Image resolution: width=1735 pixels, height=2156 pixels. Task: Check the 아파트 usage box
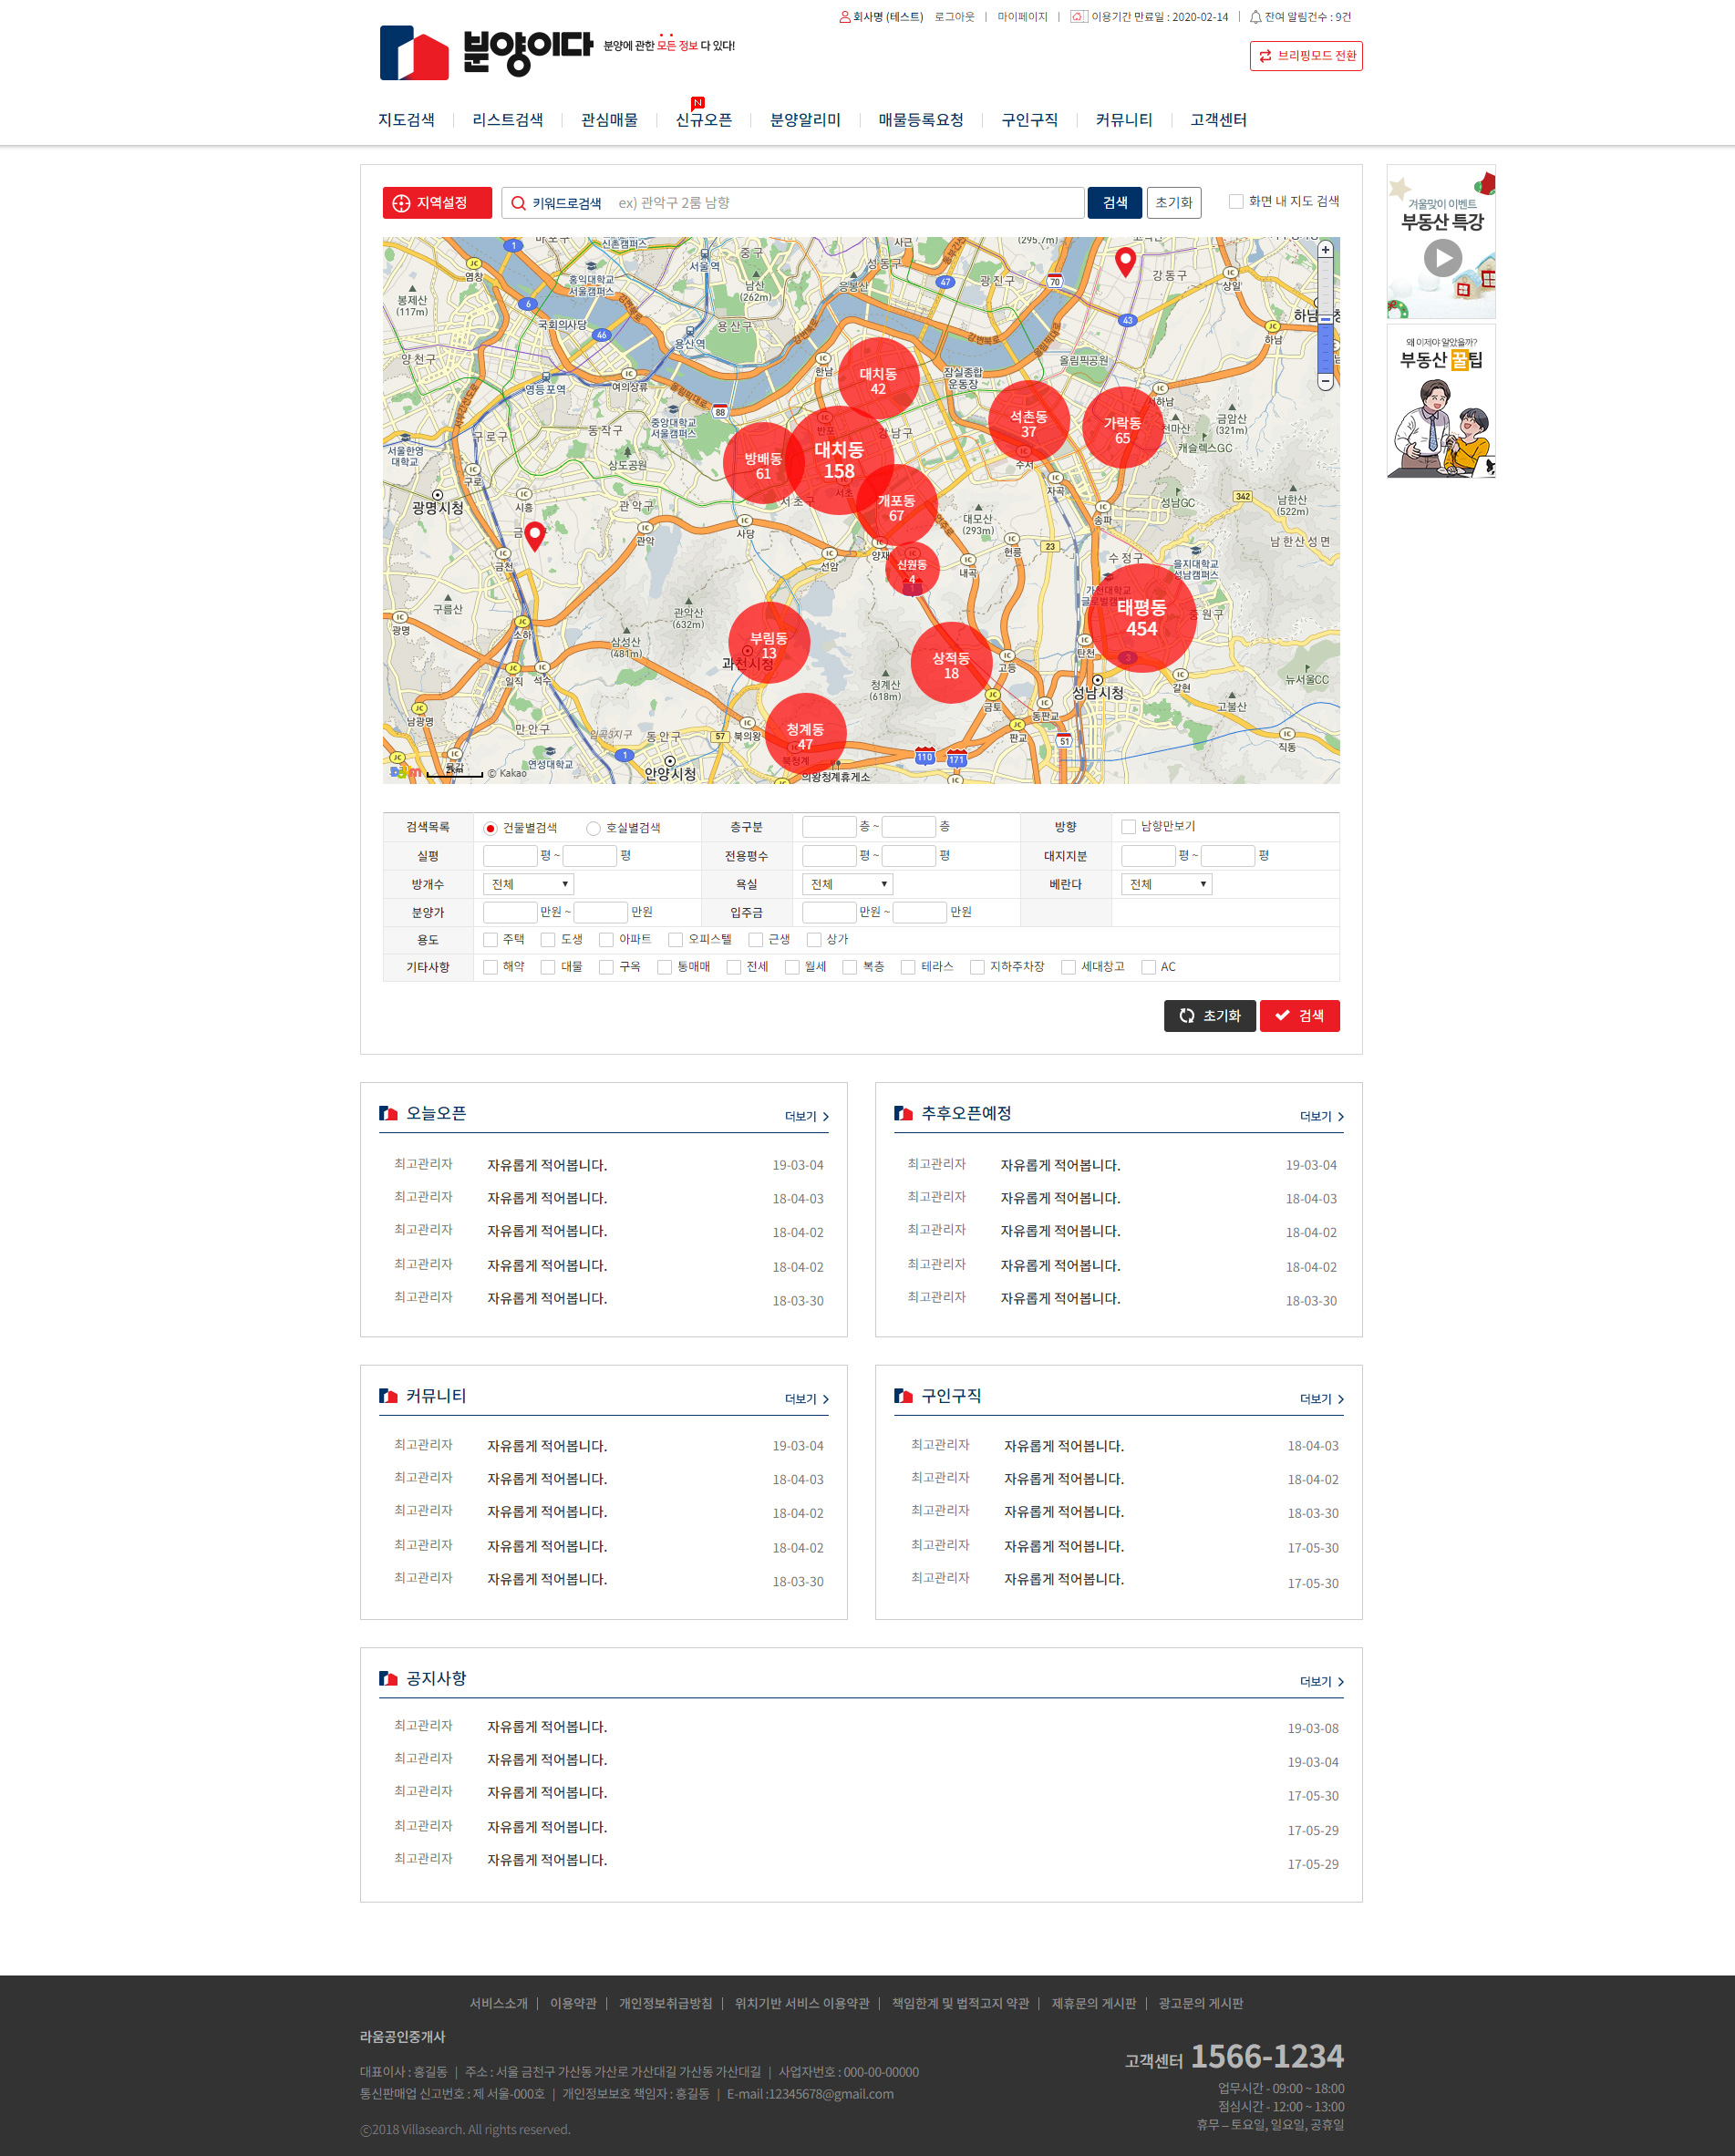(606, 940)
